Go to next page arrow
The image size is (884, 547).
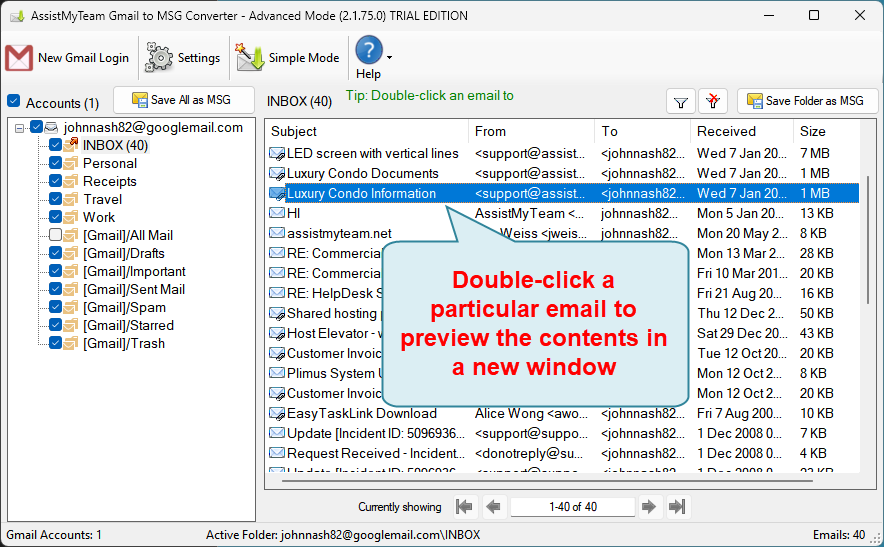648,507
